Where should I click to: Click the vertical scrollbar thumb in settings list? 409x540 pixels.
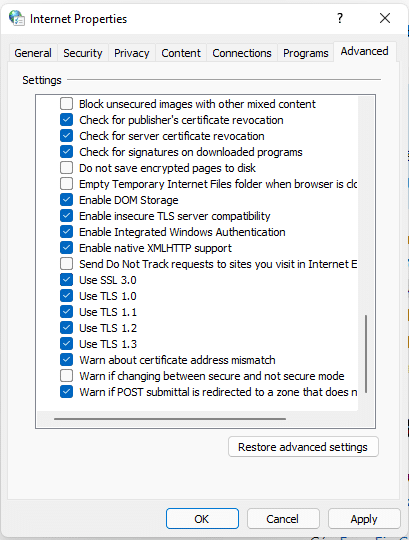coord(366,354)
